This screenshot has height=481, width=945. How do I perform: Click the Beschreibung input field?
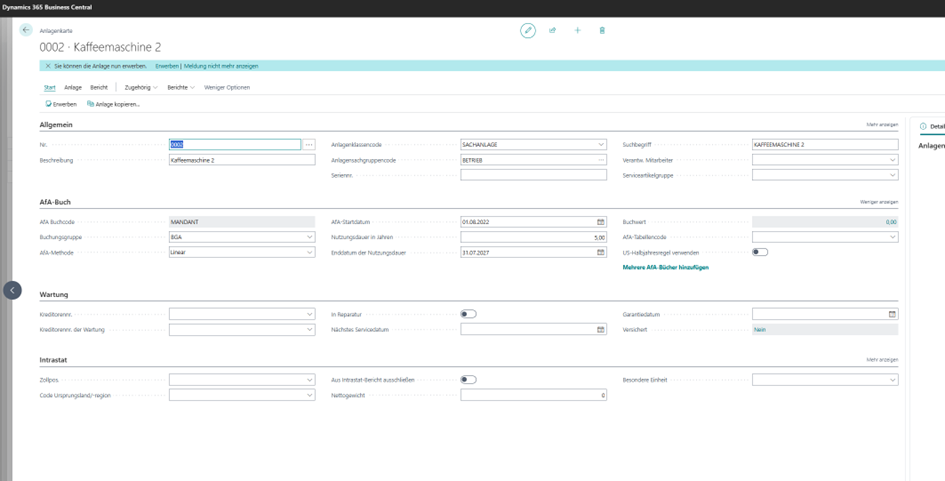[241, 160]
